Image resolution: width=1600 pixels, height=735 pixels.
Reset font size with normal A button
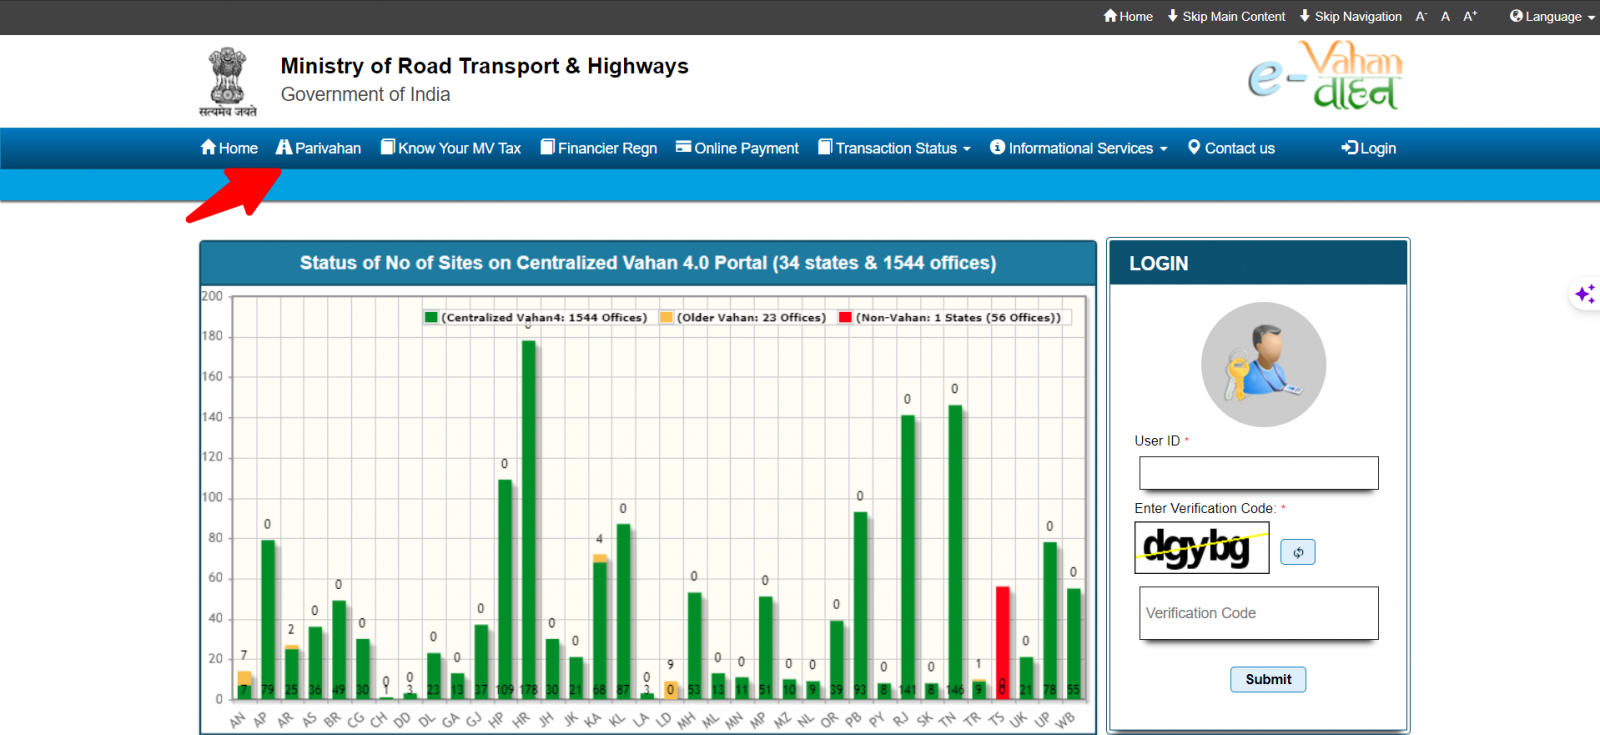tap(1445, 16)
